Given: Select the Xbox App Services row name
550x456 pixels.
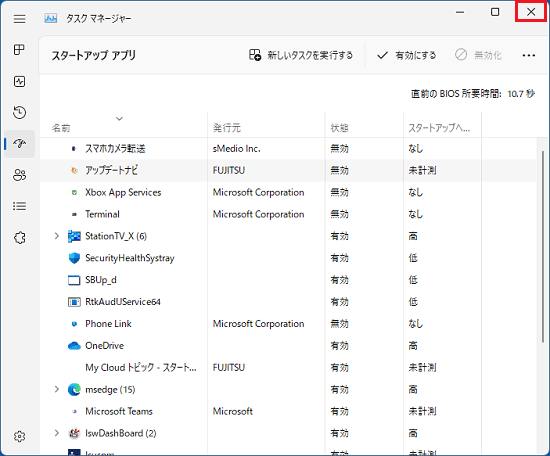Looking at the screenshot, I should point(123,193).
